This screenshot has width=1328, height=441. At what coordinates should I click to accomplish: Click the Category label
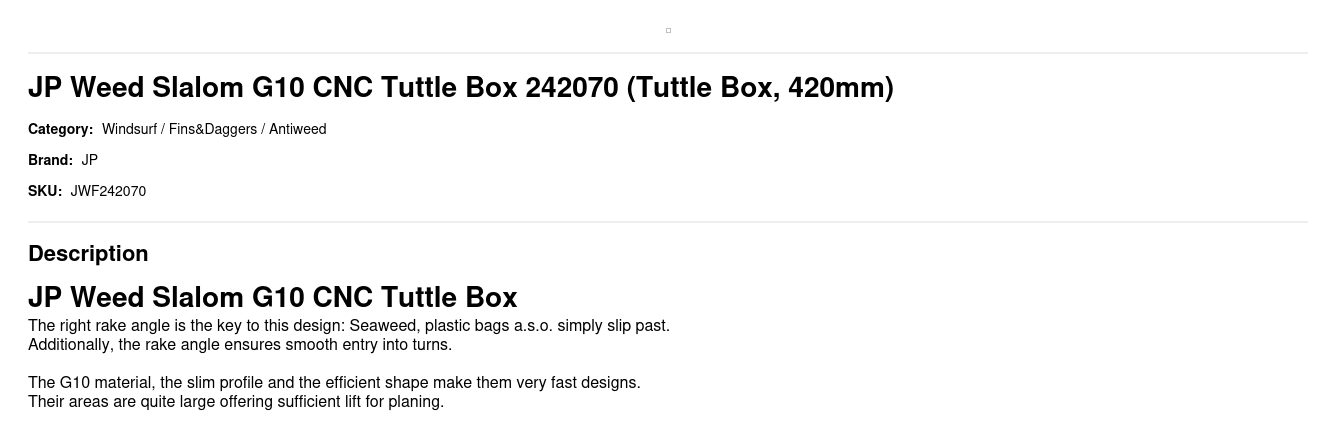point(60,129)
